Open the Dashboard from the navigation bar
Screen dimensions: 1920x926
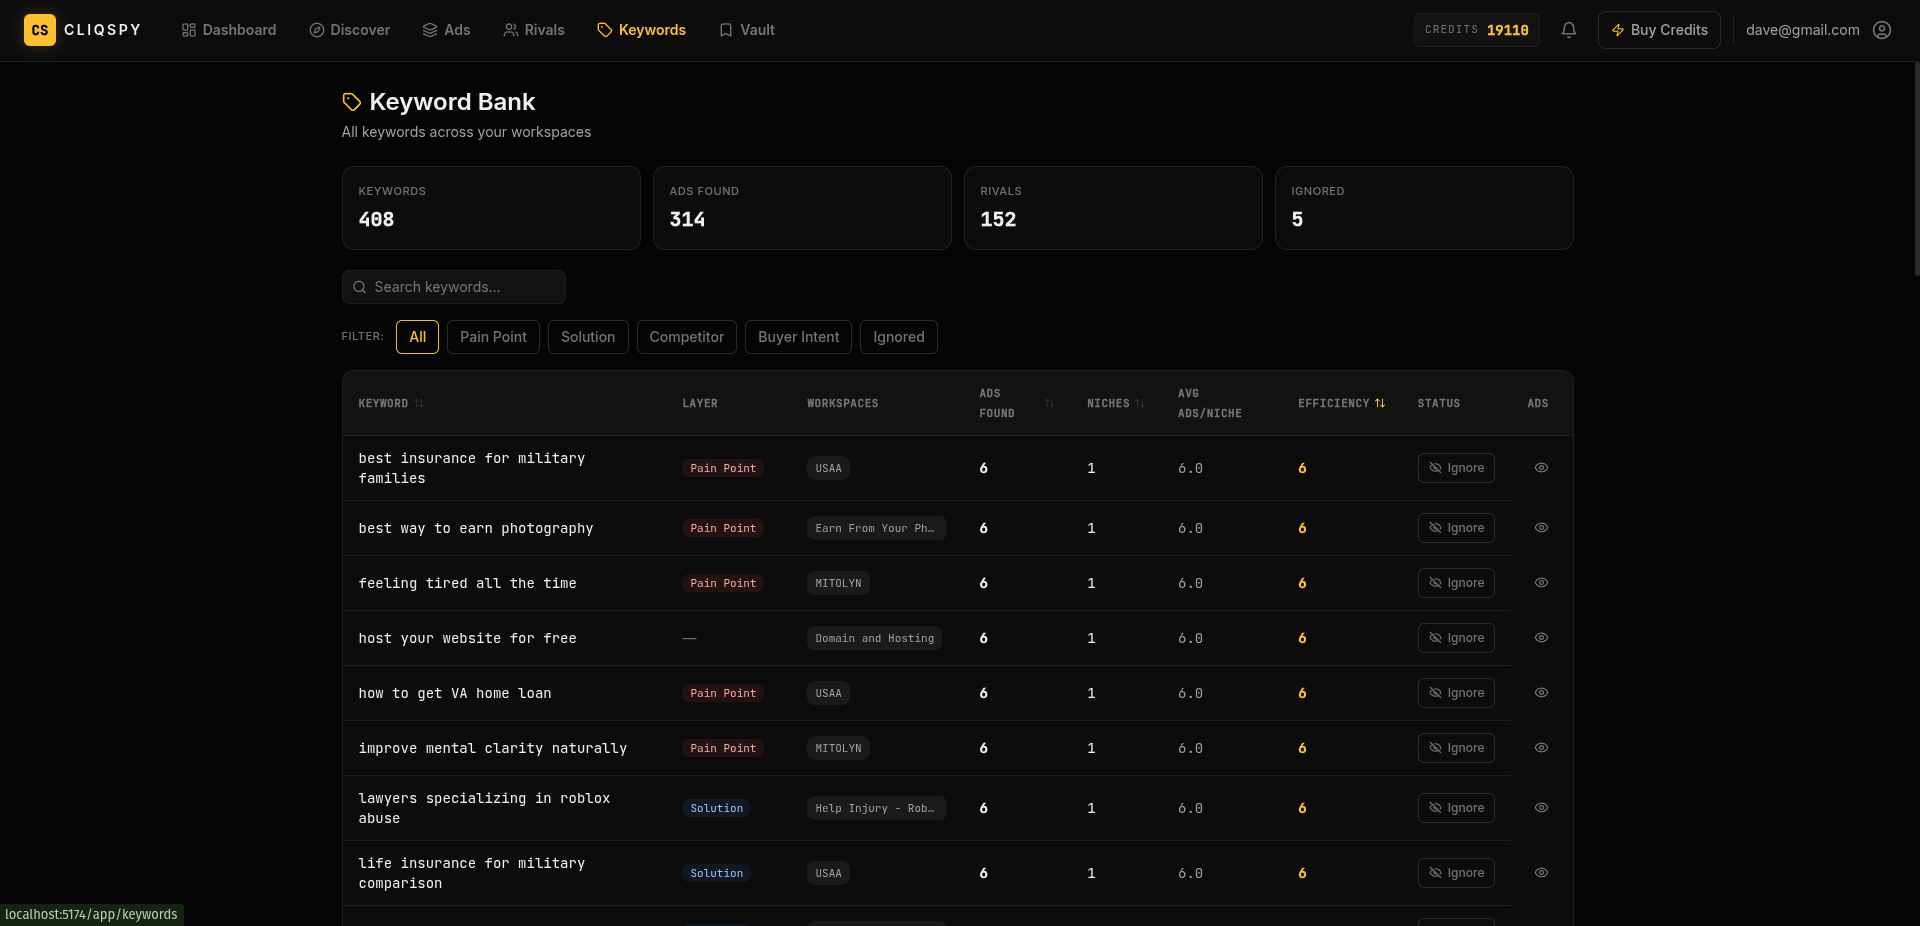228,30
